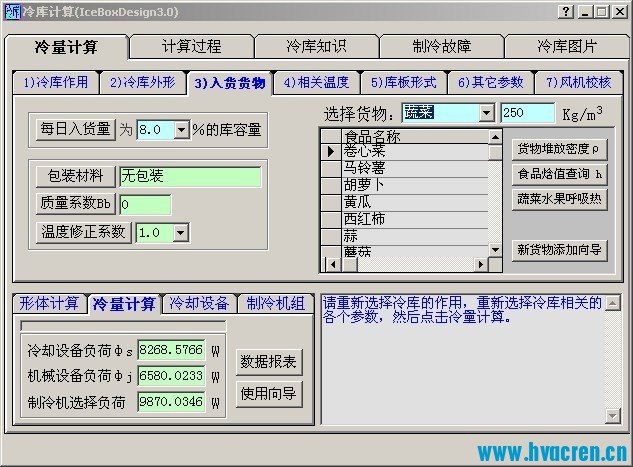Screen dimensions: 633x467
Task: Open the 冷库图片 tab
Action: tap(566, 47)
